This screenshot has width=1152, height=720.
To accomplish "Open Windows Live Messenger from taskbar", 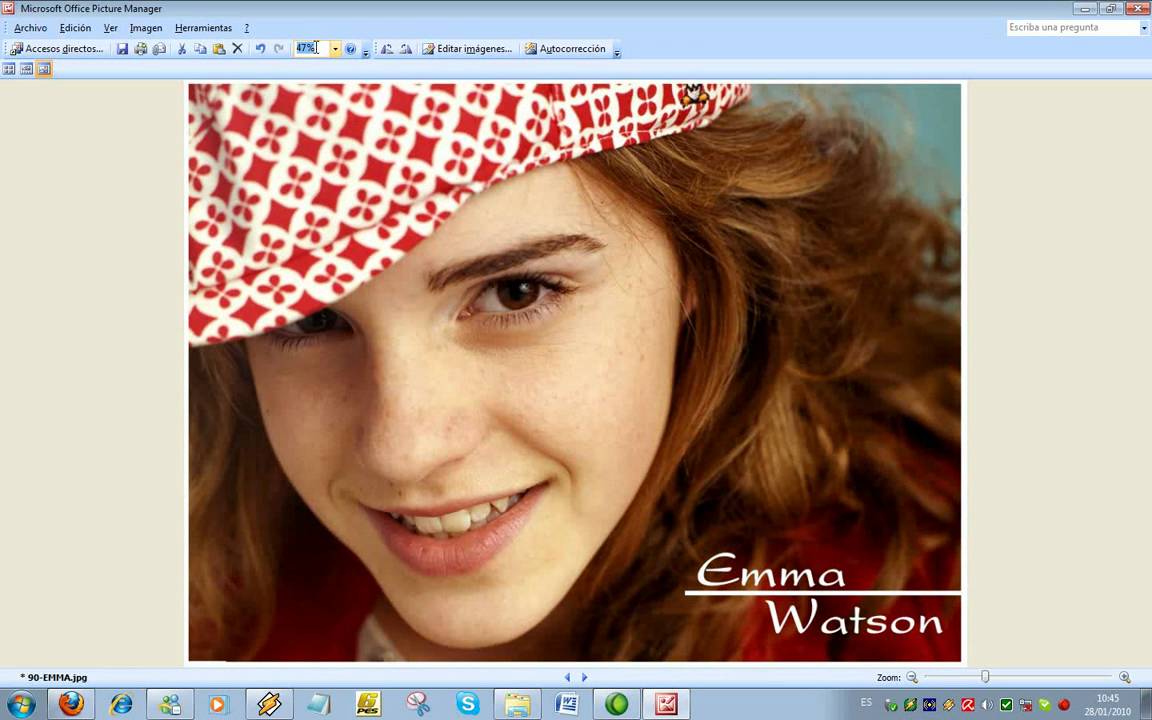I will 170,705.
